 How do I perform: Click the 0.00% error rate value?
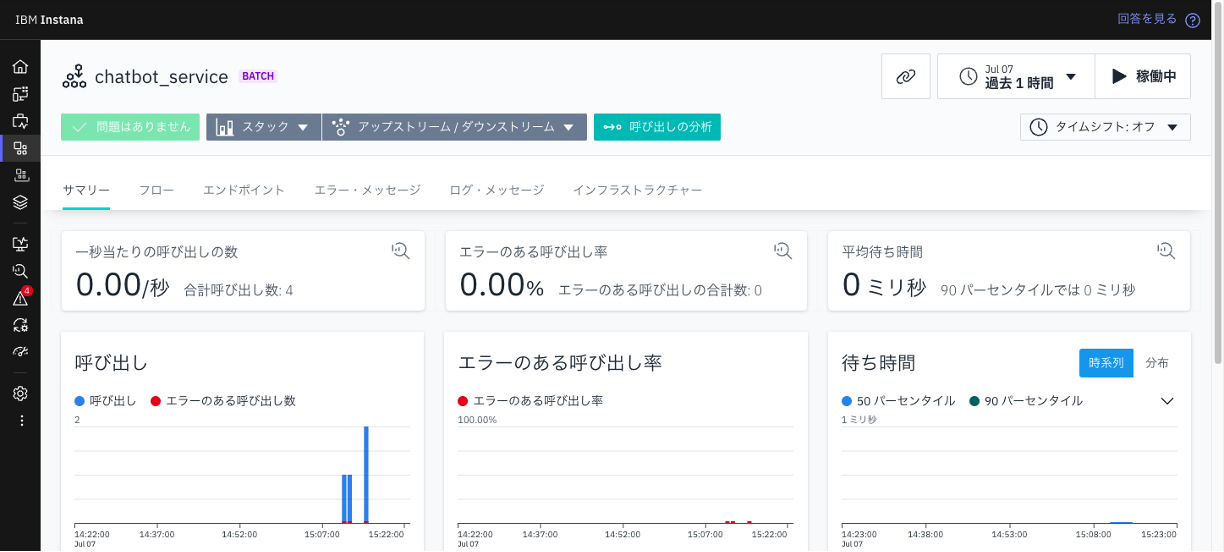[502, 285]
